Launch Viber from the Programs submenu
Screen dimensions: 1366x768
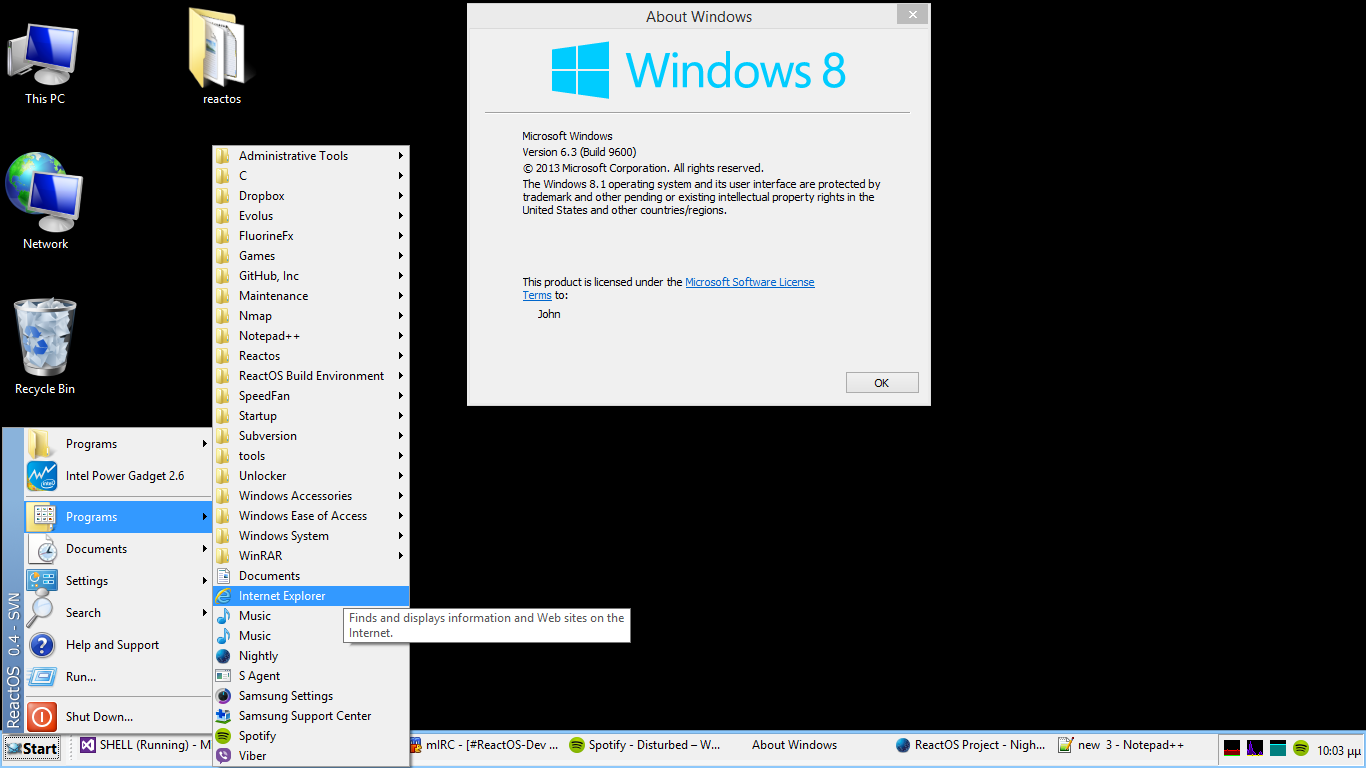click(311, 756)
